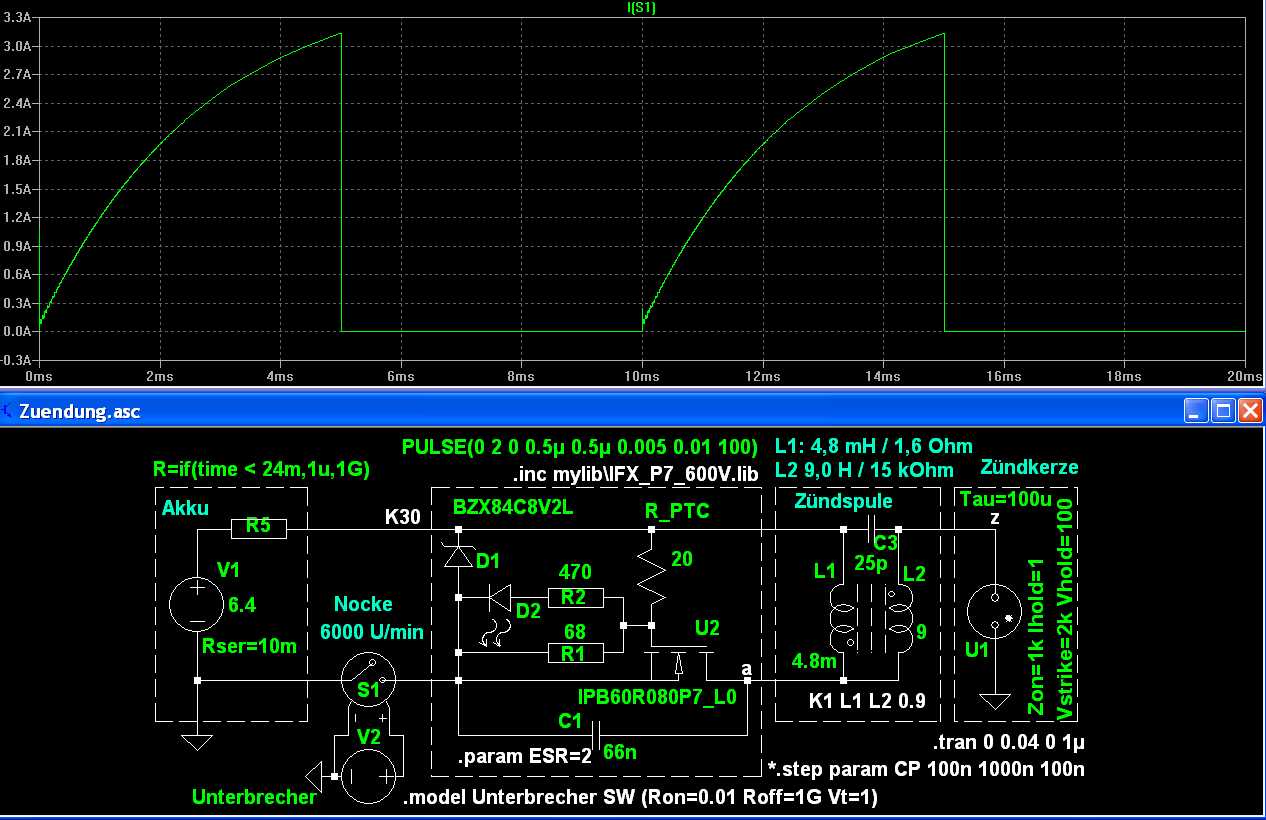
Task: Click the R5 resistor in the Akku box
Action: tap(258, 528)
